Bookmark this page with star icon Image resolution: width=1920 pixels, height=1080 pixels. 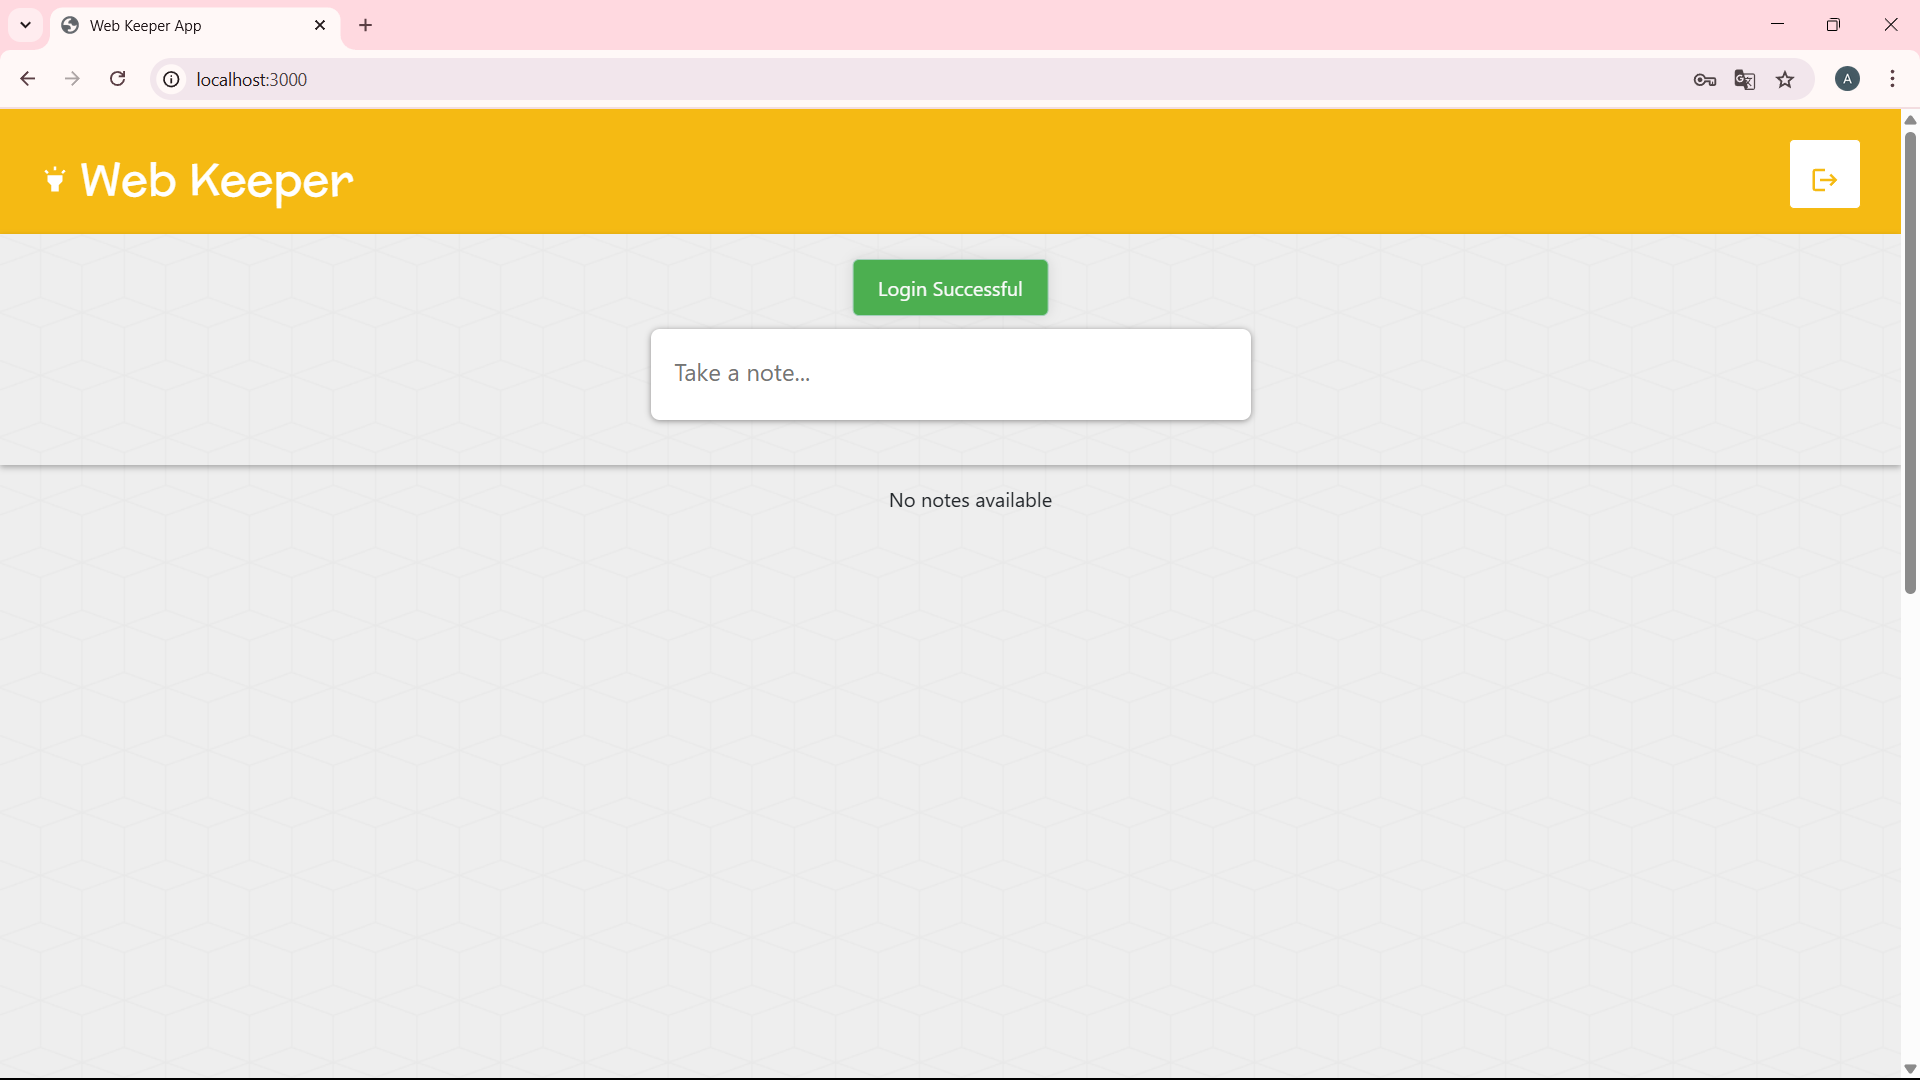[1785, 80]
